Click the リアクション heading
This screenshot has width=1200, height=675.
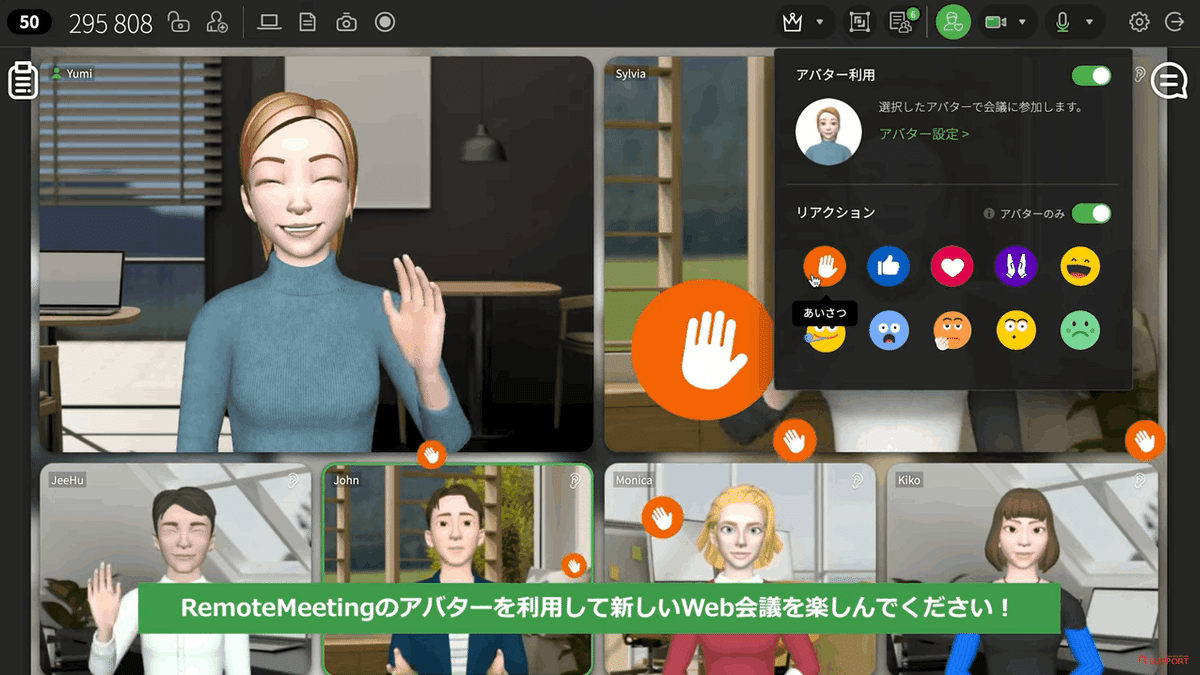click(x=836, y=213)
